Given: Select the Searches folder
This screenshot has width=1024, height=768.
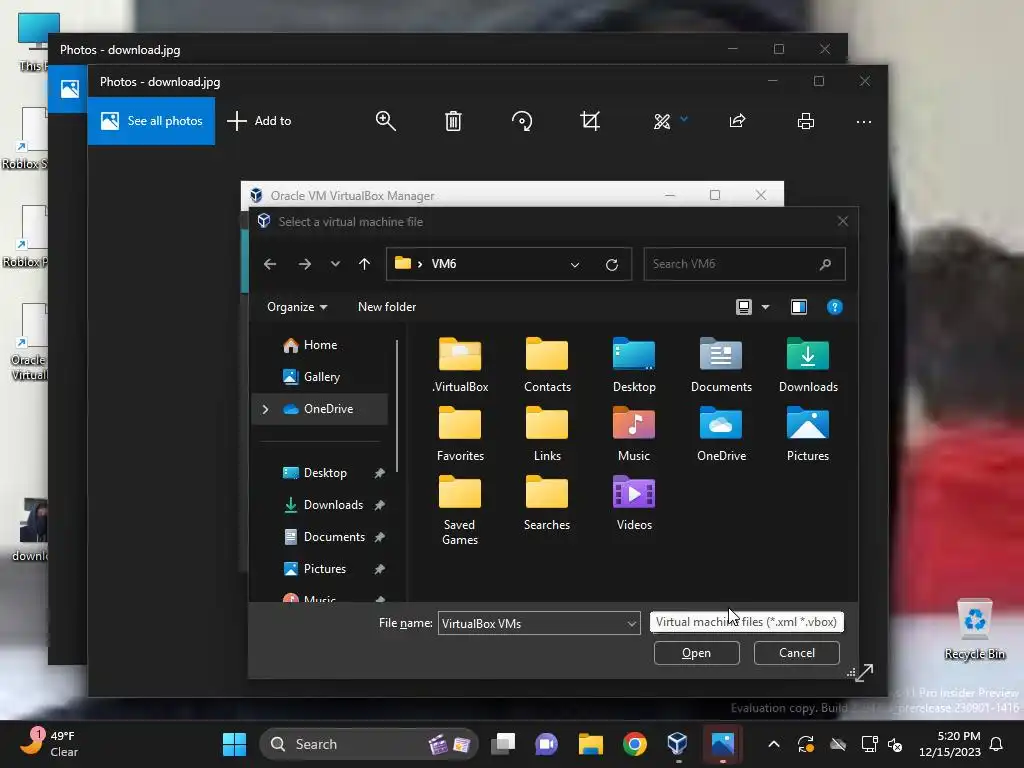Looking at the screenshot, I should 547,503.
